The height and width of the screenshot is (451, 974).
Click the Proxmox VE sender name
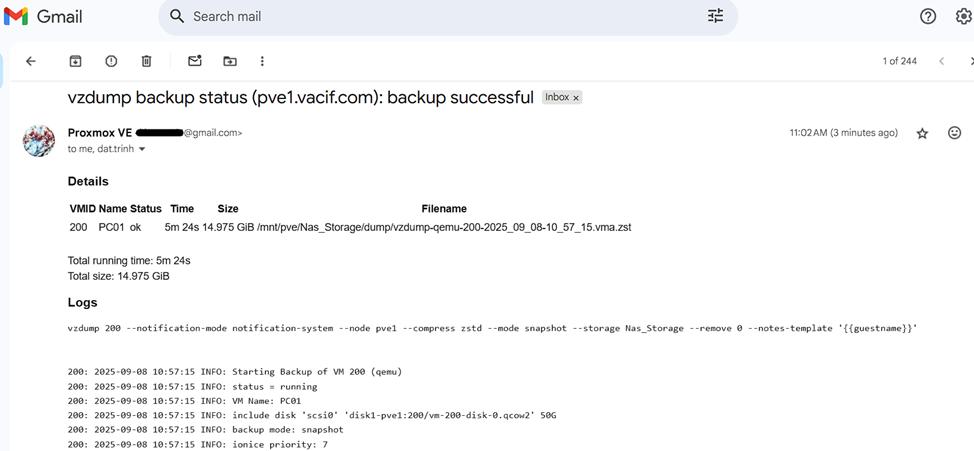(x=99, y=132)
